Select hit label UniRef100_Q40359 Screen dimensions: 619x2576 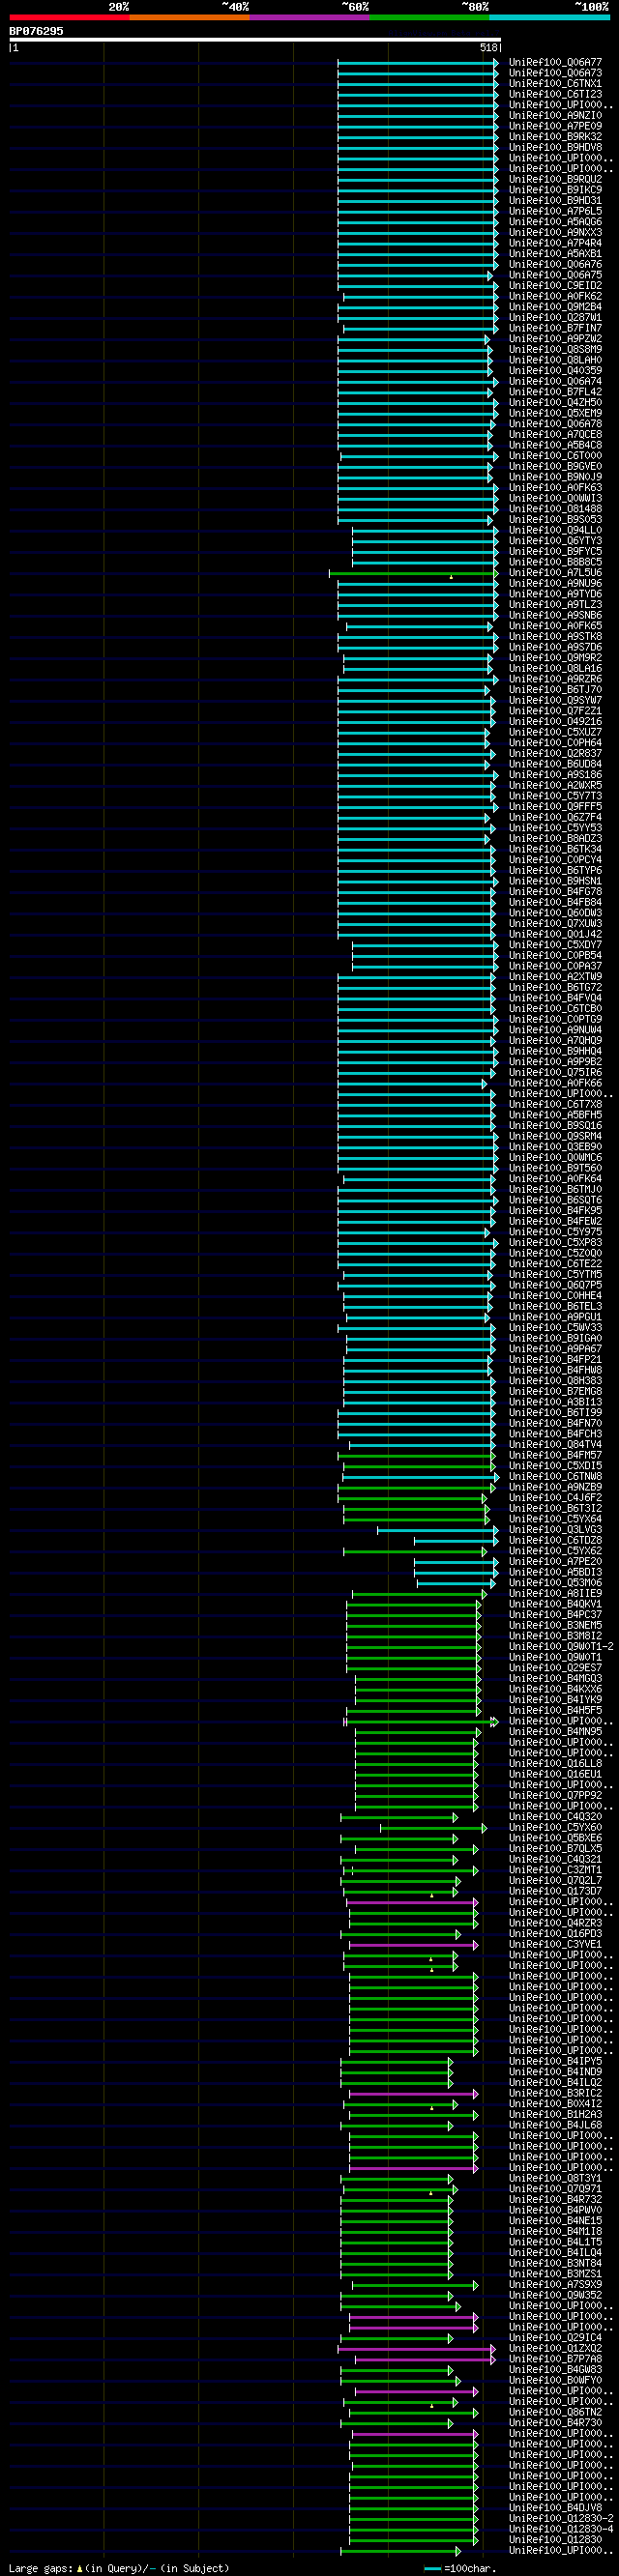coord(555,371)
